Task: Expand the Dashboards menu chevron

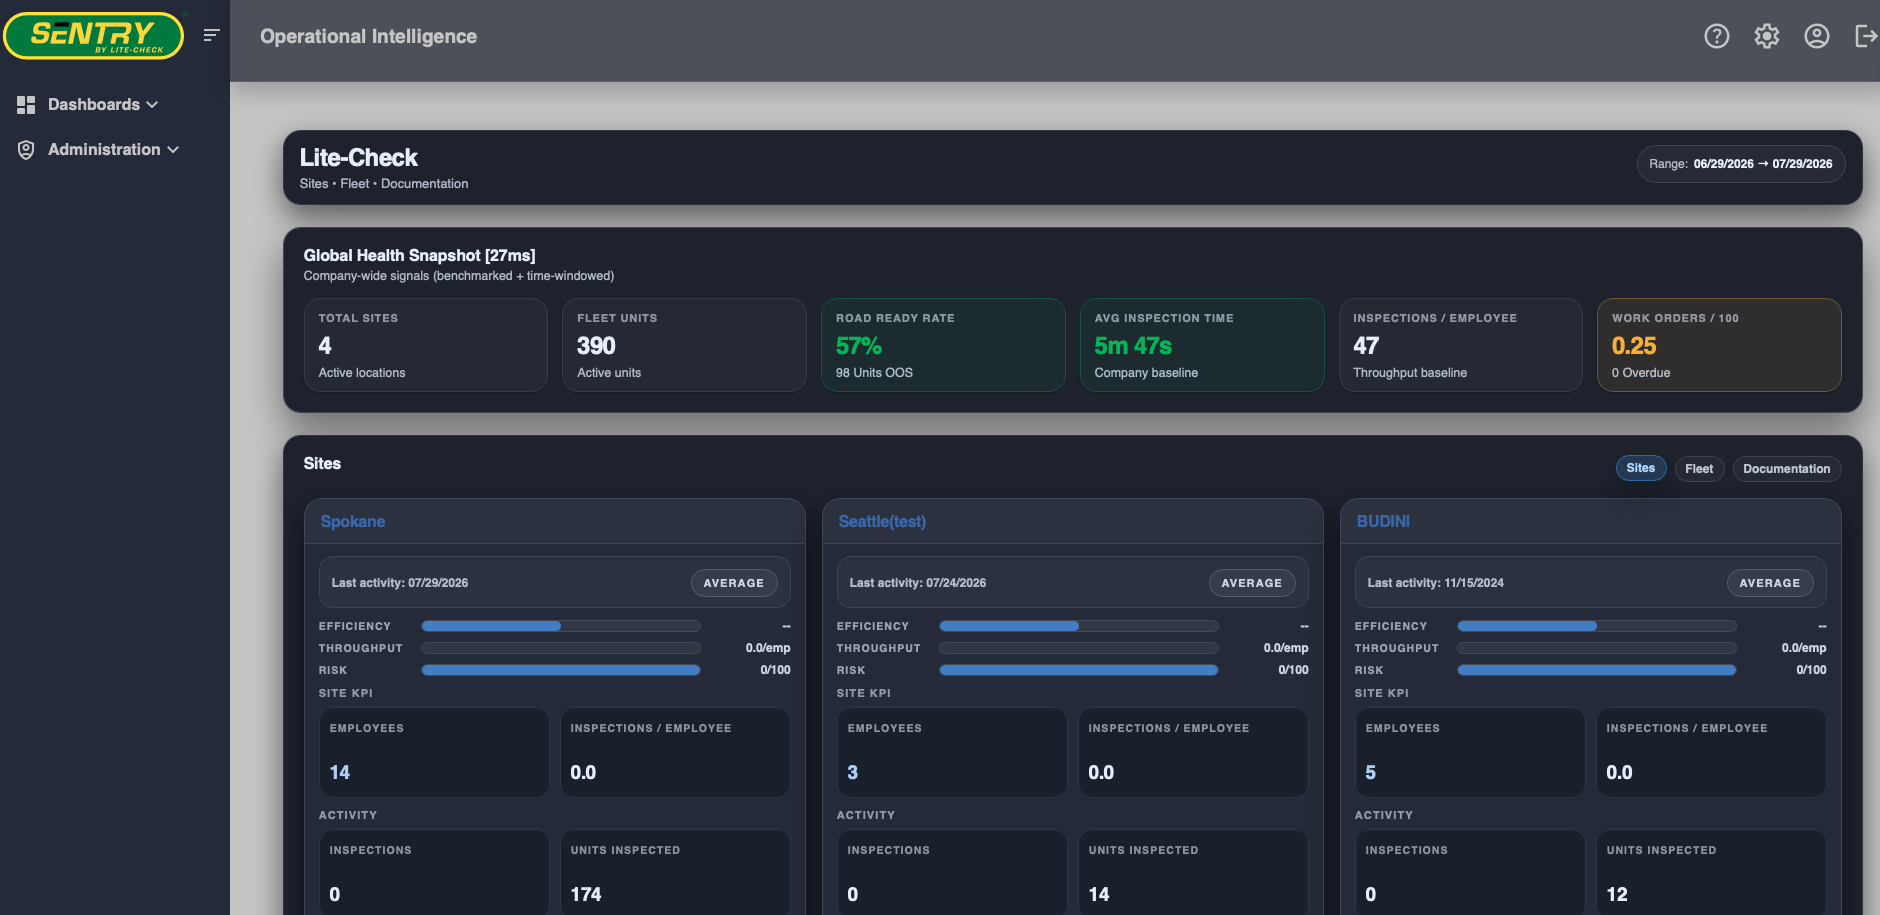Action: pos(152,105)
